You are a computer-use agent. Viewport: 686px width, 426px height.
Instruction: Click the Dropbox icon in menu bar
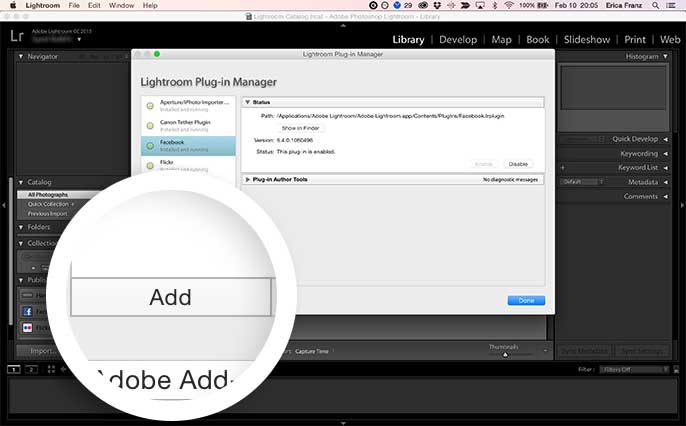tap(437, 5)
